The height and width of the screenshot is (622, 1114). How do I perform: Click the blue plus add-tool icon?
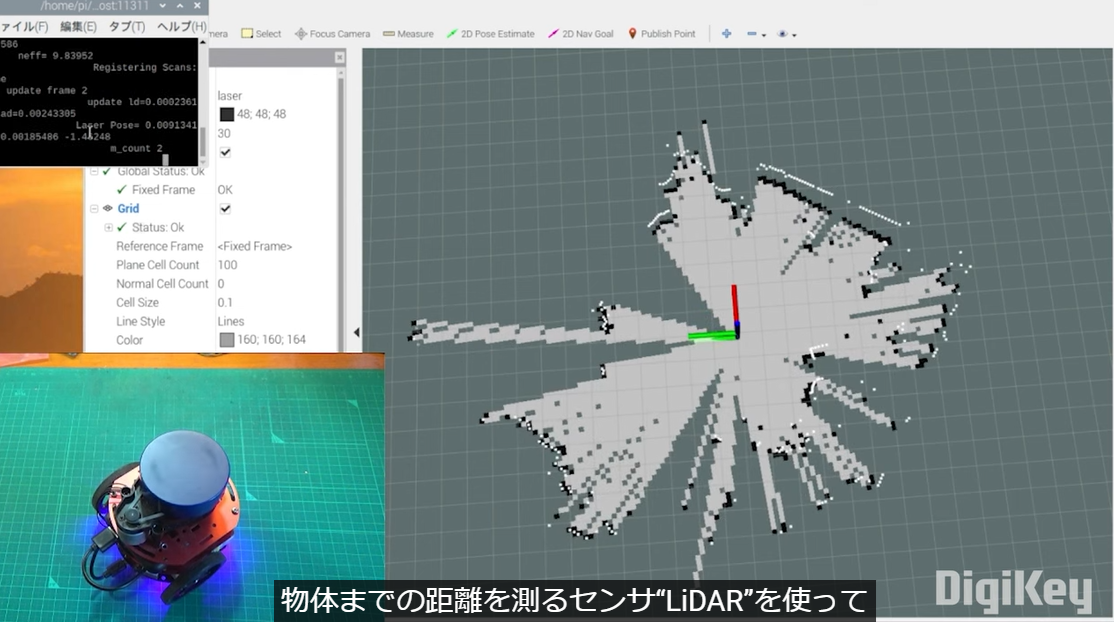[x=727, y=34]
